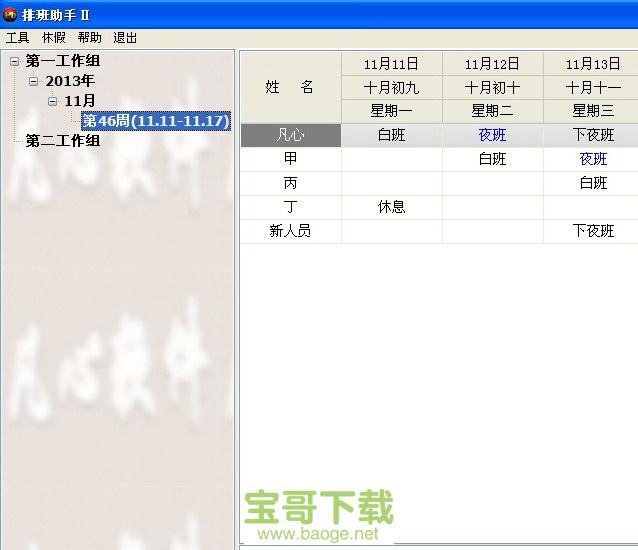
Task: Click 凡心's 夜班 cell on 11月12日
Action: point(492,135)
